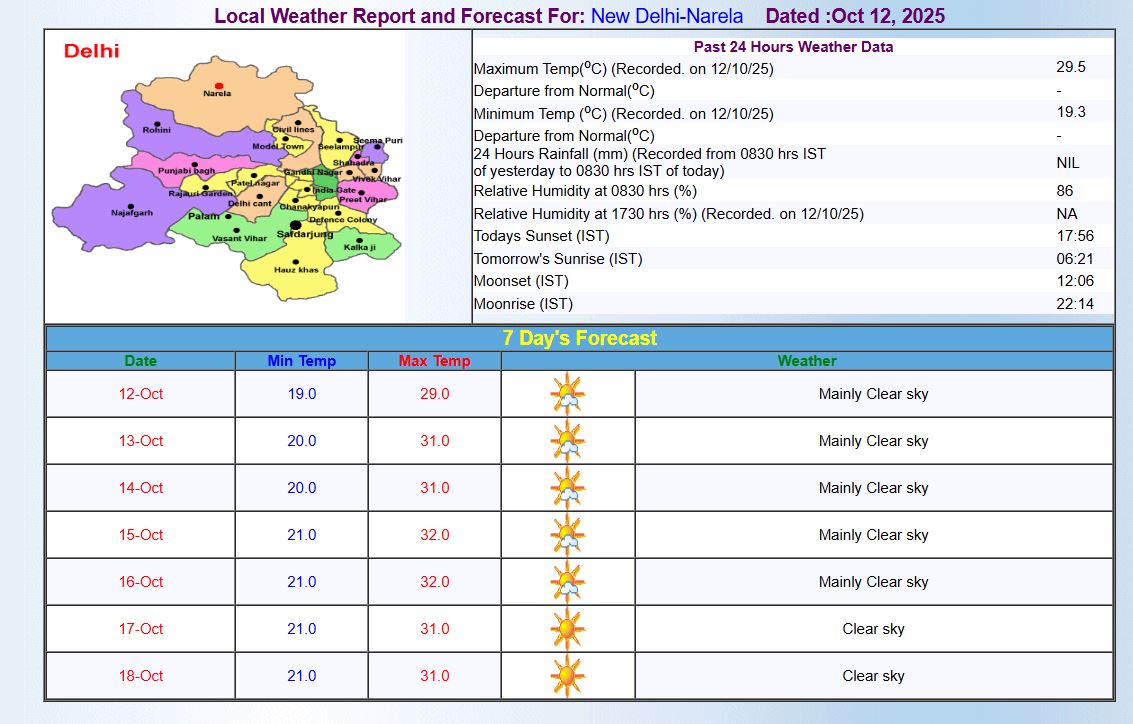
Task: Click the Max Temp column header
Action: [x=434, y=361]
